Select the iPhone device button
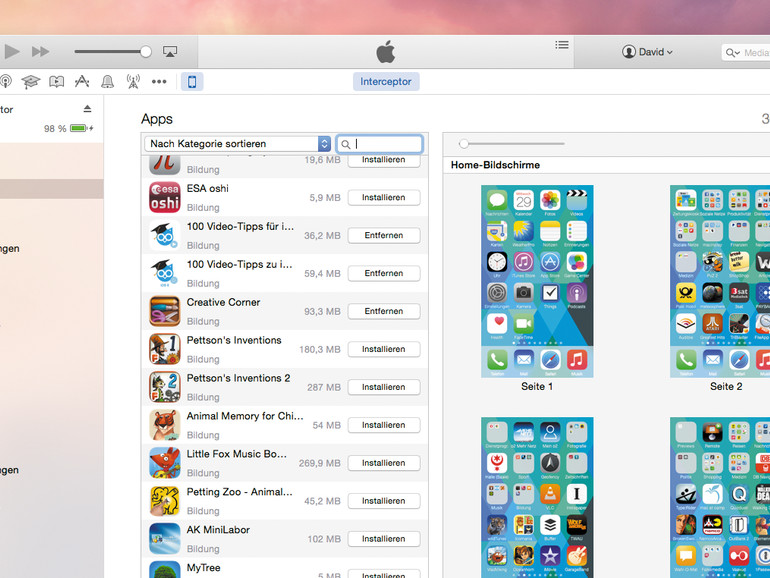This screenshot has height=578, width=770. pos(192,82)
